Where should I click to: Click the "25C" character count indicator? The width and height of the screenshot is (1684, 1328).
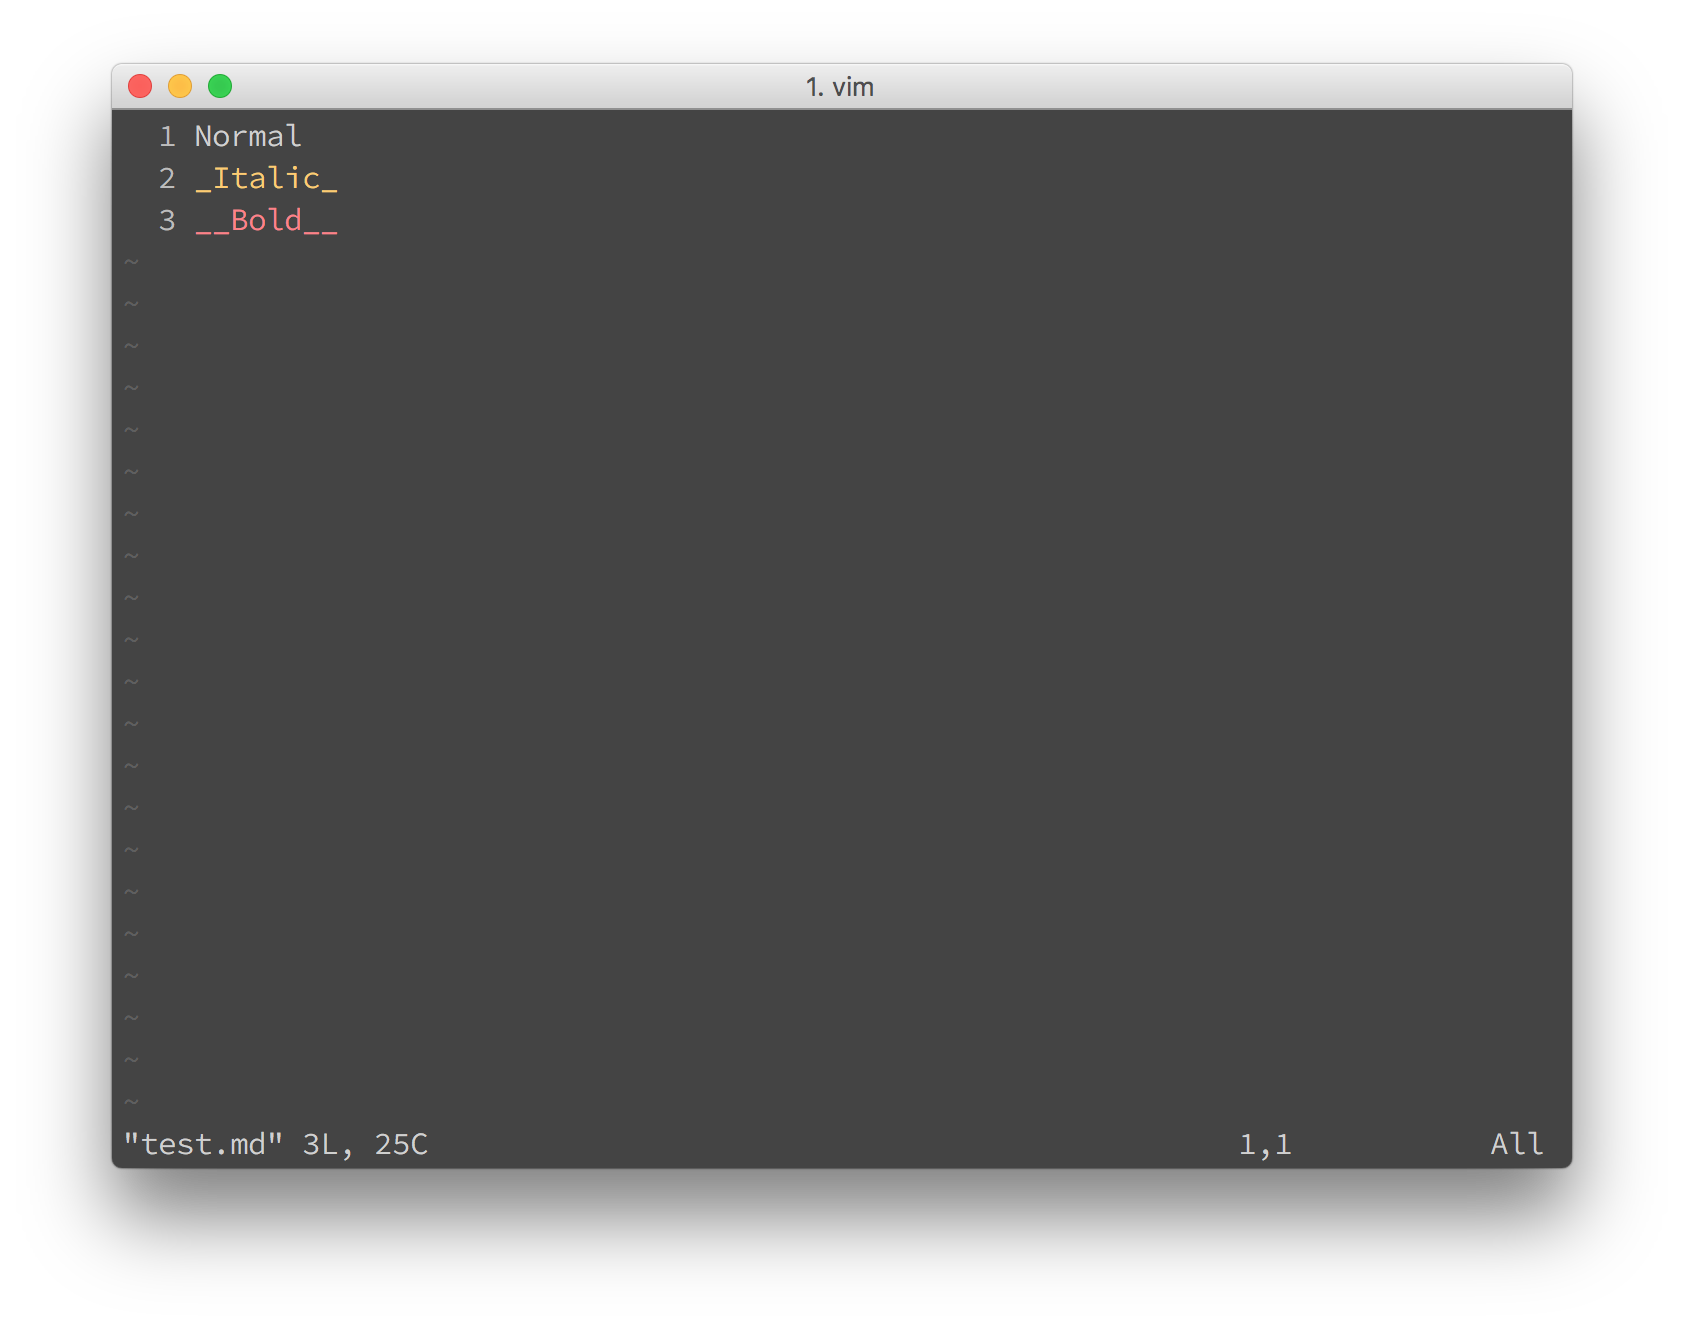point(401,1144)
